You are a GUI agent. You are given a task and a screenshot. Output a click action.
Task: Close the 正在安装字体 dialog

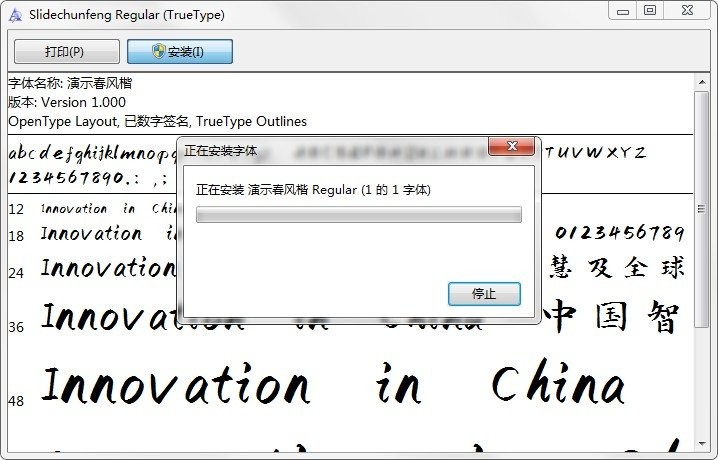click(511, 146)
